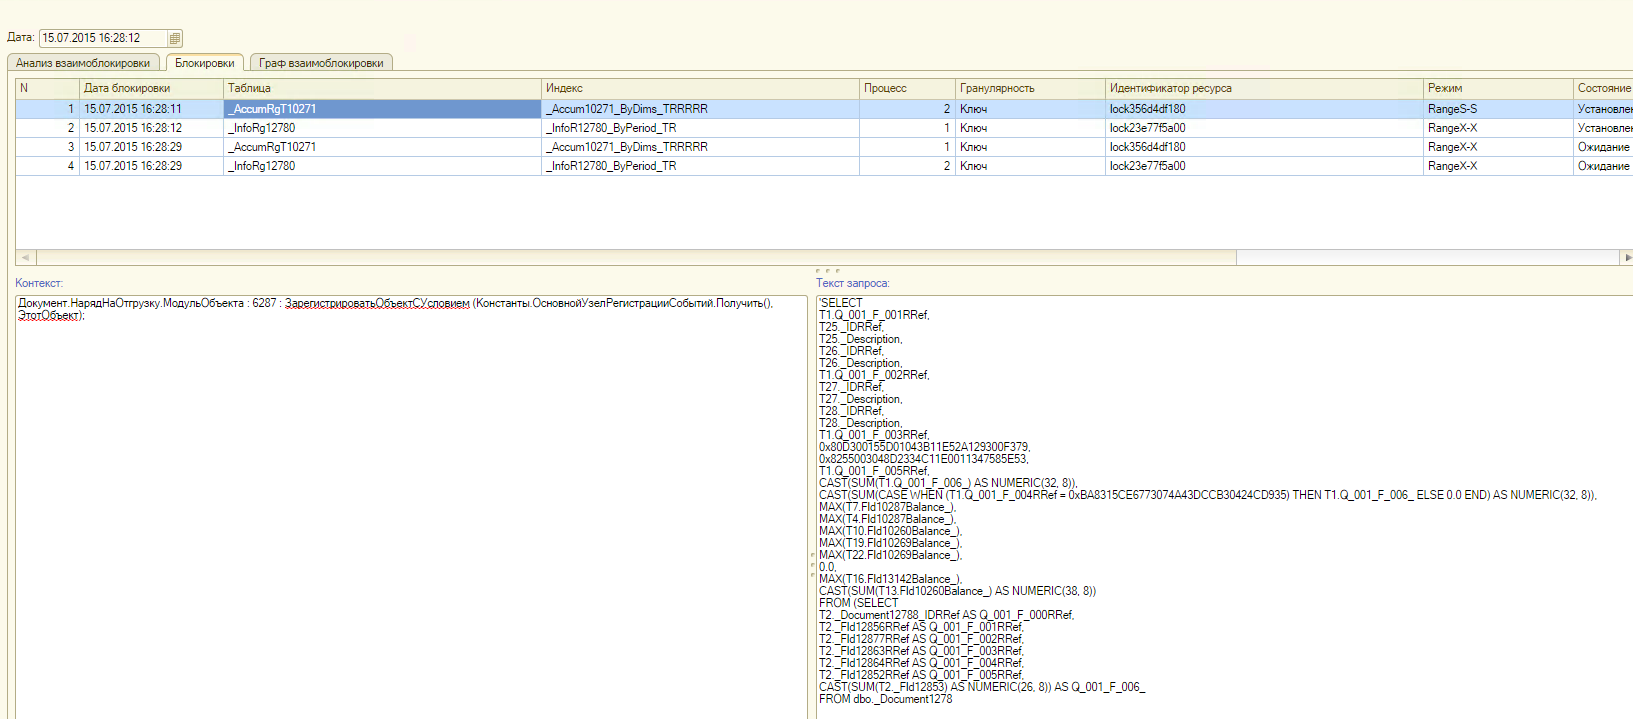Select the _AccumRgT10271 cell in row 1

coord(382,109)
